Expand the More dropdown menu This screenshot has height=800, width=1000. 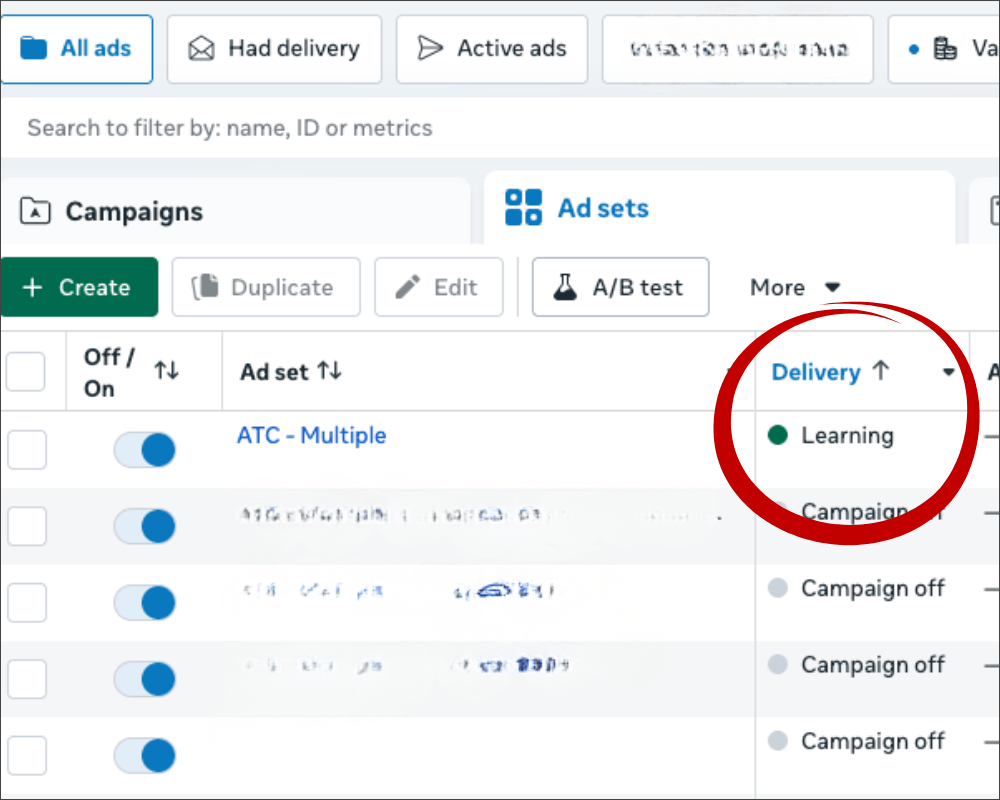(x=795, y=287)
